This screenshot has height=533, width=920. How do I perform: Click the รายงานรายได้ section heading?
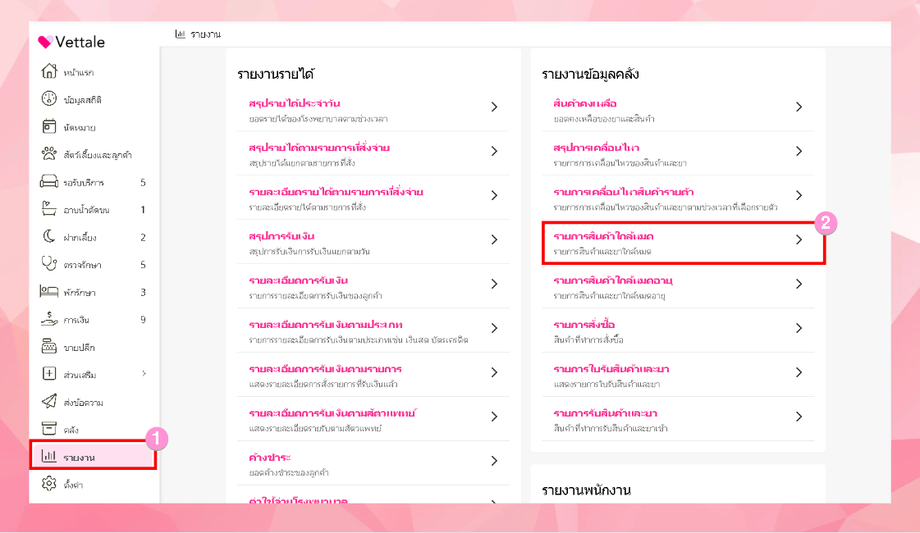click(276, 75)
